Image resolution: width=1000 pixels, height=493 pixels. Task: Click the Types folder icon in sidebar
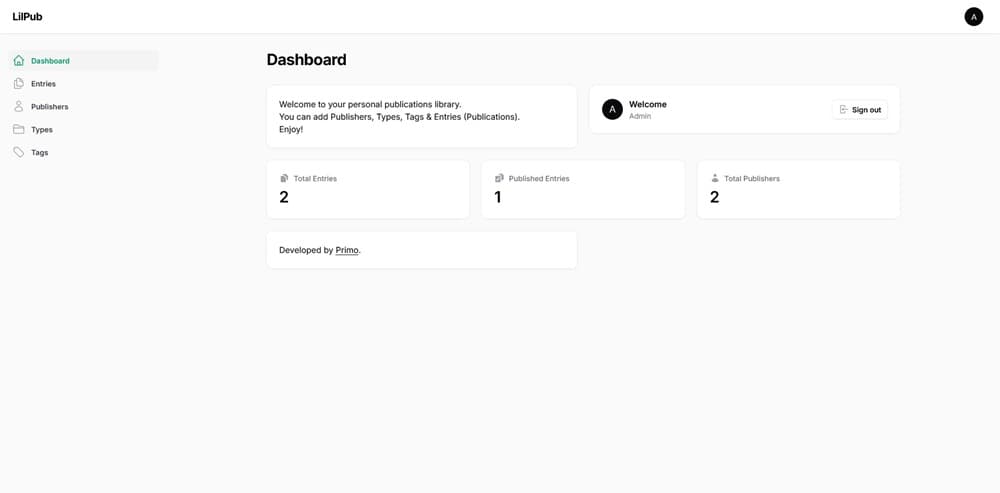[x=19, y=130]
